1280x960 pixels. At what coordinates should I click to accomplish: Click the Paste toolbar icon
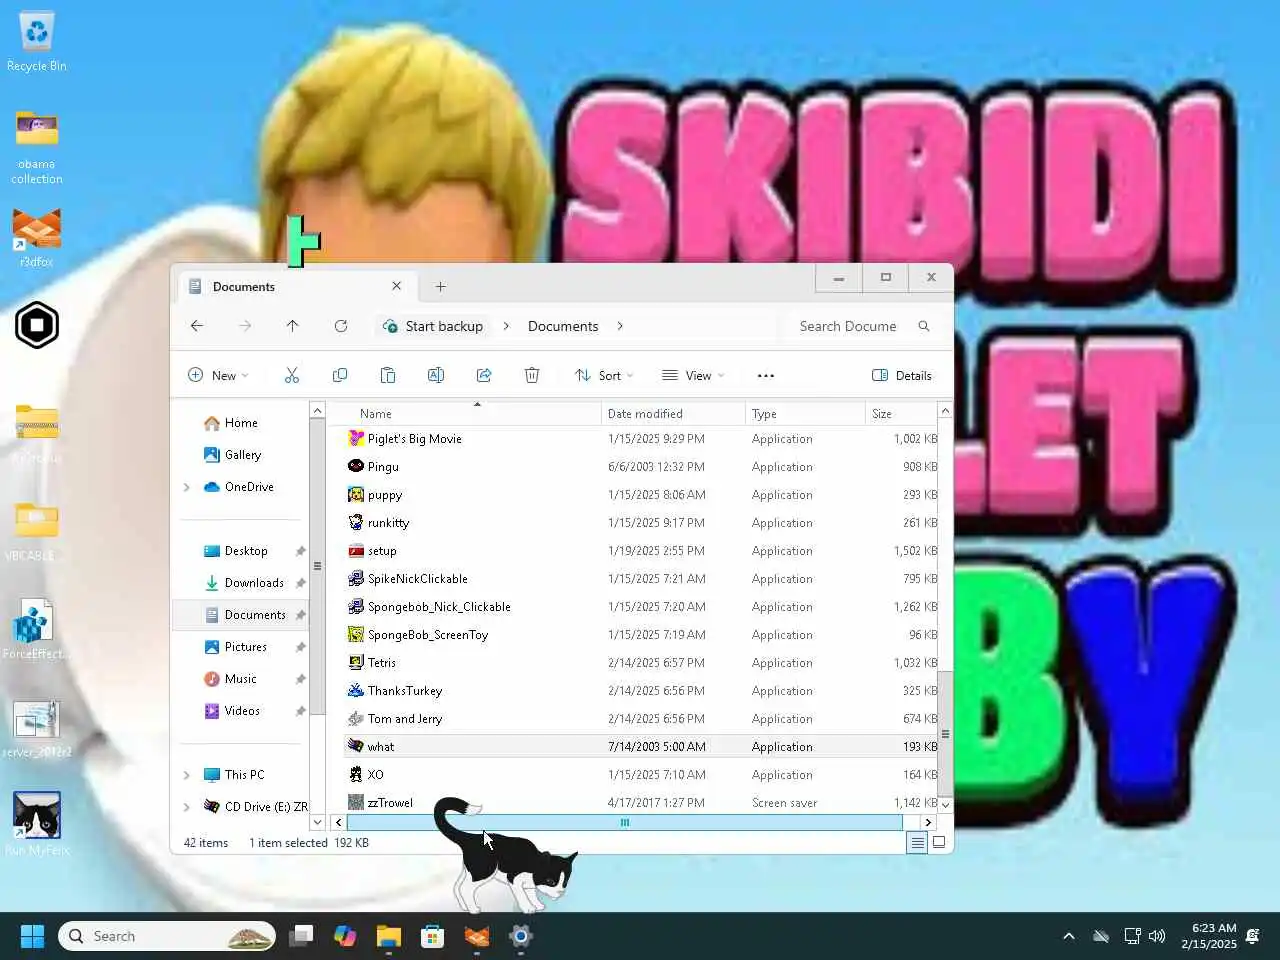(x=388, y=375)
